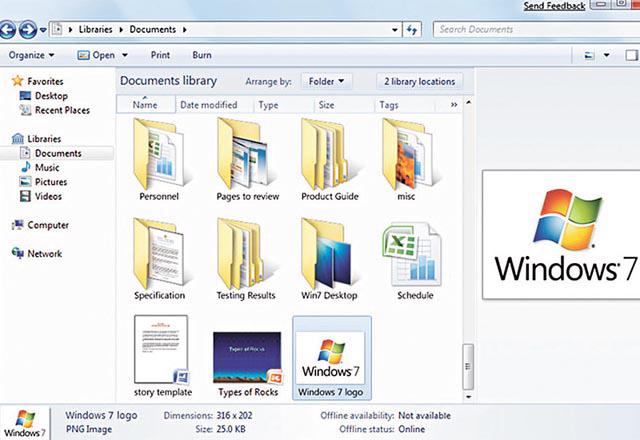
Task: Go forward with the Forward arrow button
Action: pos(28,30)
